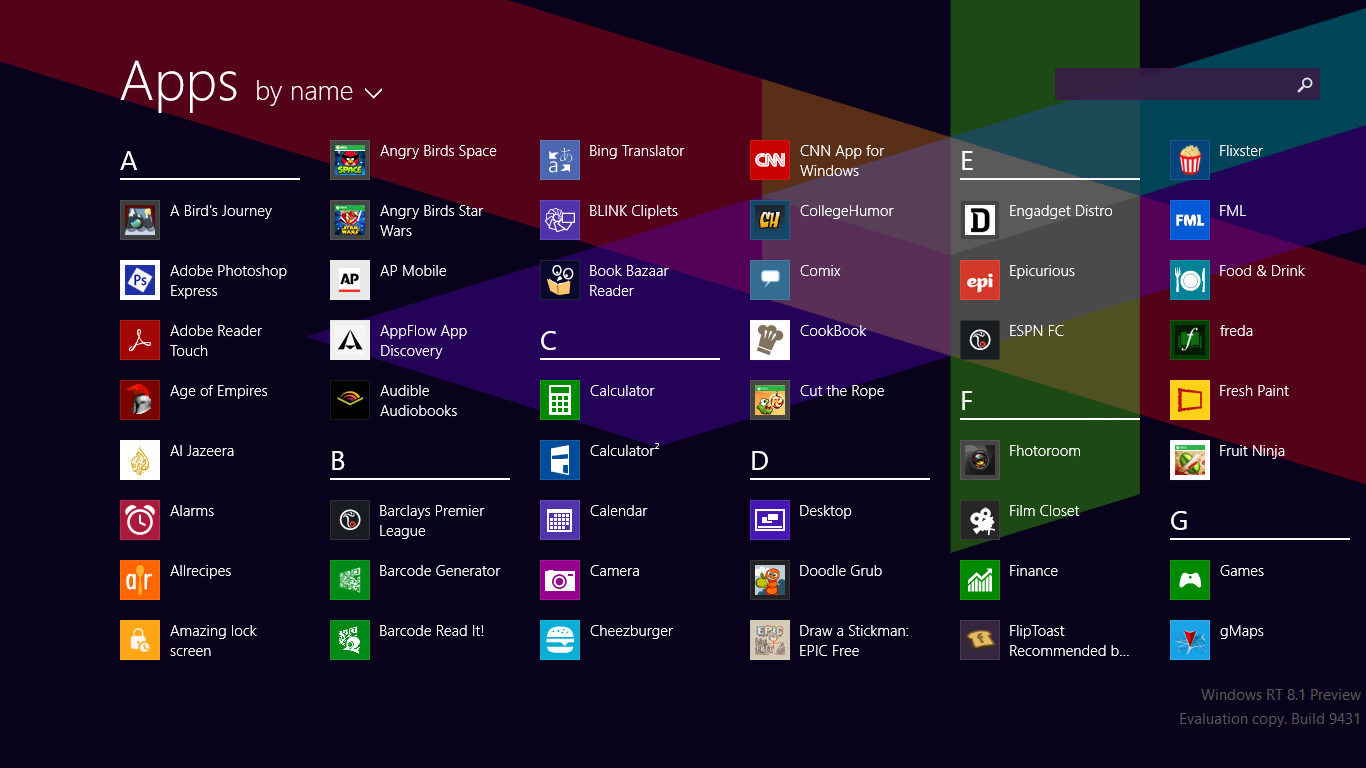Open the blue Calculator² icon
Viewport: 1366px width, 768px height.
560,460
